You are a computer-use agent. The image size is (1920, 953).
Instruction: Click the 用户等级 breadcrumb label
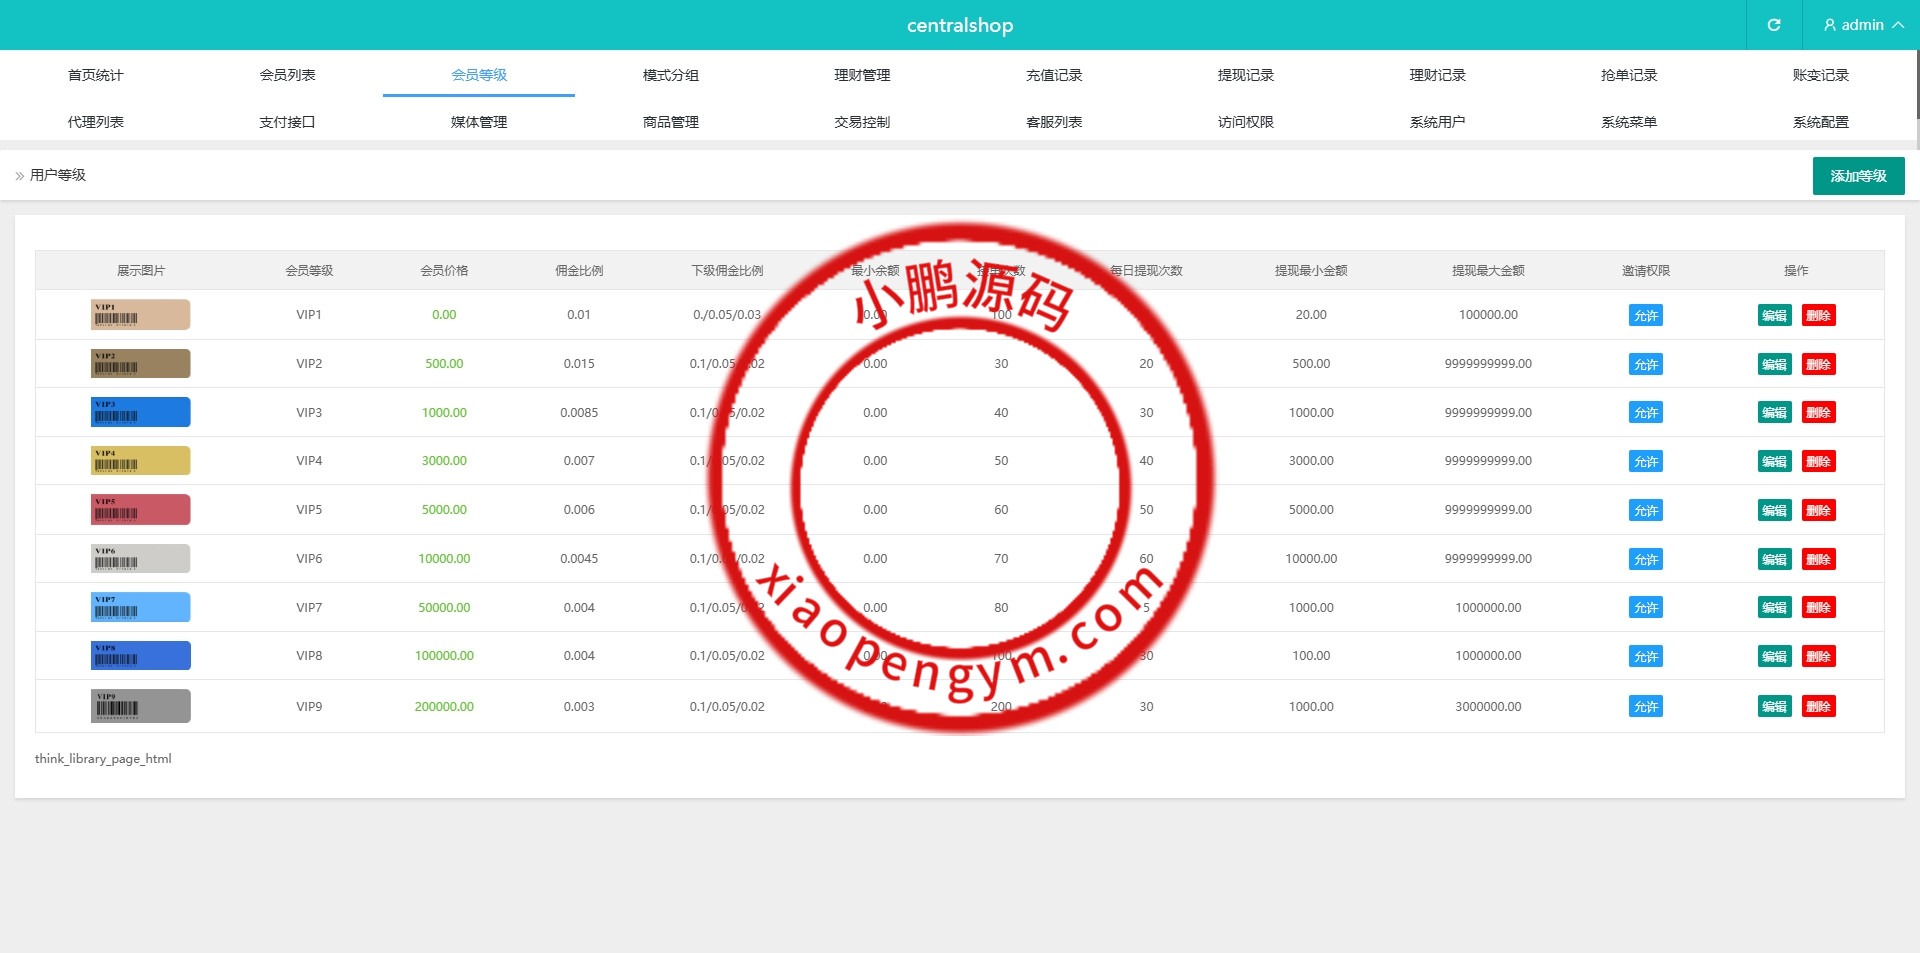[x=58, y=175]
